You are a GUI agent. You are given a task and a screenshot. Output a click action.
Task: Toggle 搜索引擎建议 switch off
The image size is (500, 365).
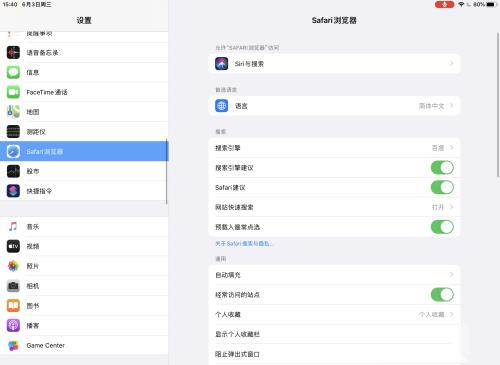pos(442,168)
